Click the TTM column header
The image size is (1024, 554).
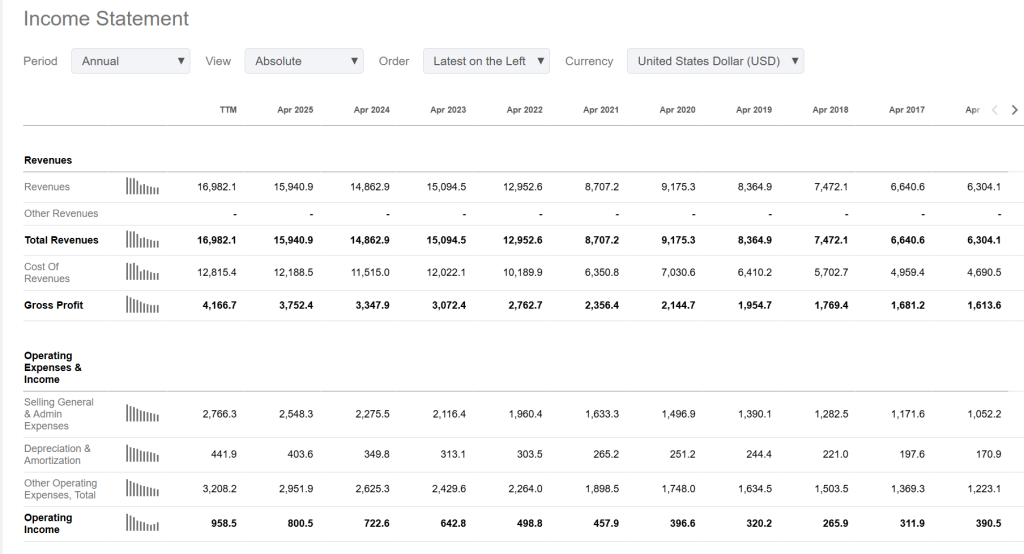[228, 110]
